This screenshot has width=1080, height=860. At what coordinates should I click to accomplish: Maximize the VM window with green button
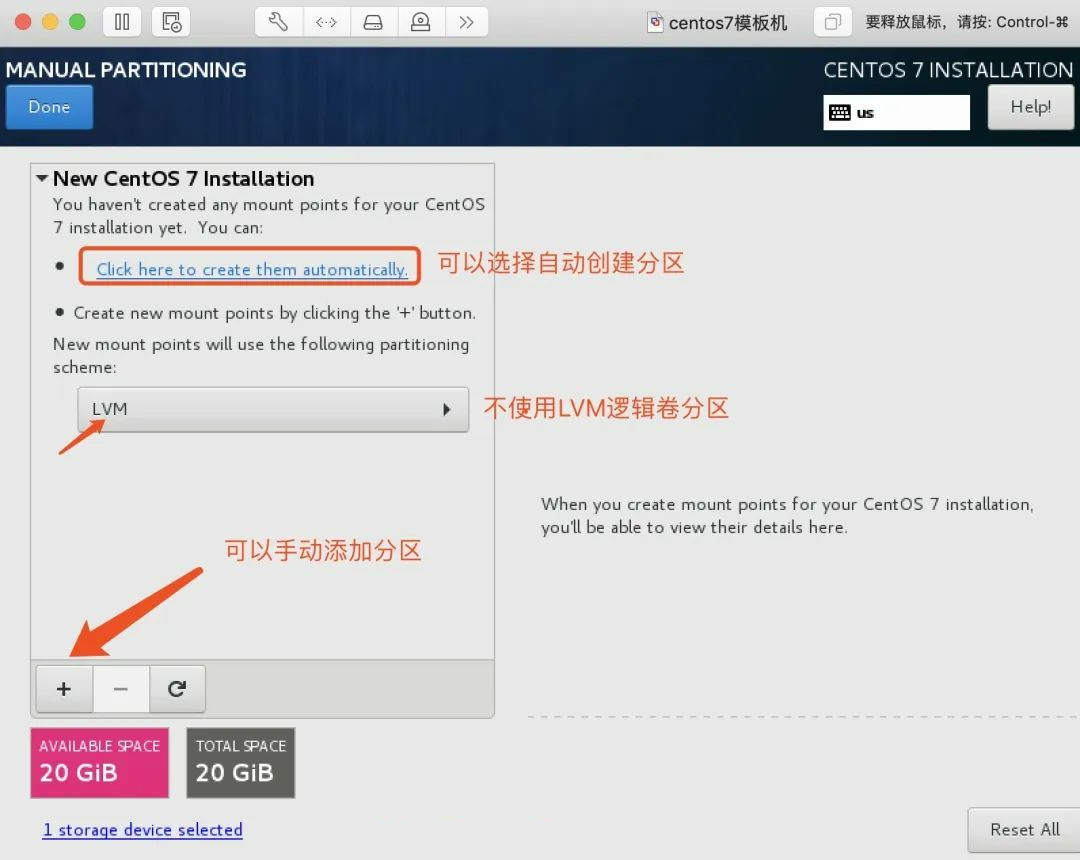click(78, 22)
